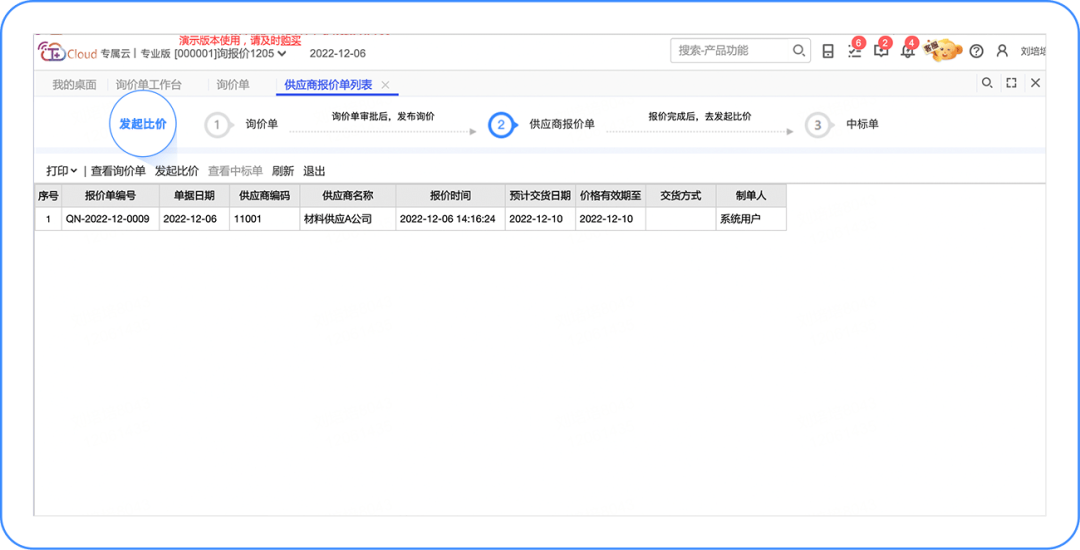This screenshot has width=1080, height=550.
Task: Click the search input 搜索-产品功能
Action: (x=730, y=50)
